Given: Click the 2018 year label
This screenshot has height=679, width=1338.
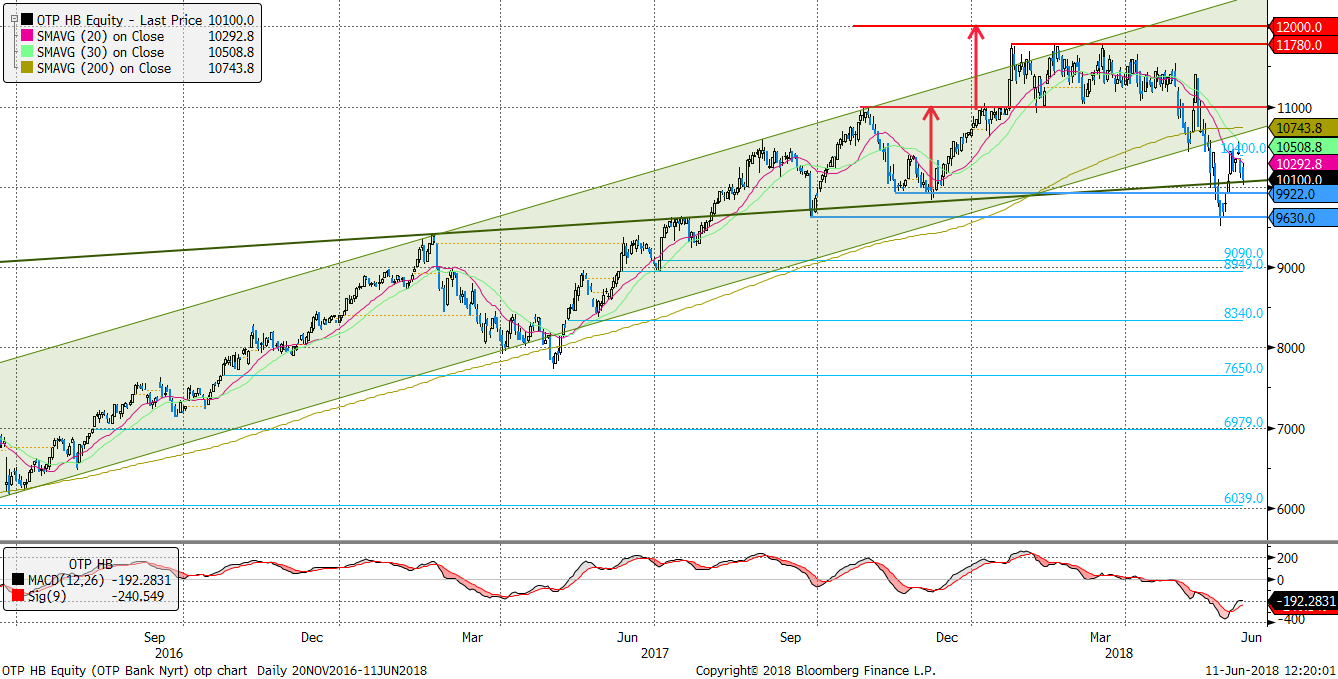Looking at the screenshot, I should coord(1120,652).
